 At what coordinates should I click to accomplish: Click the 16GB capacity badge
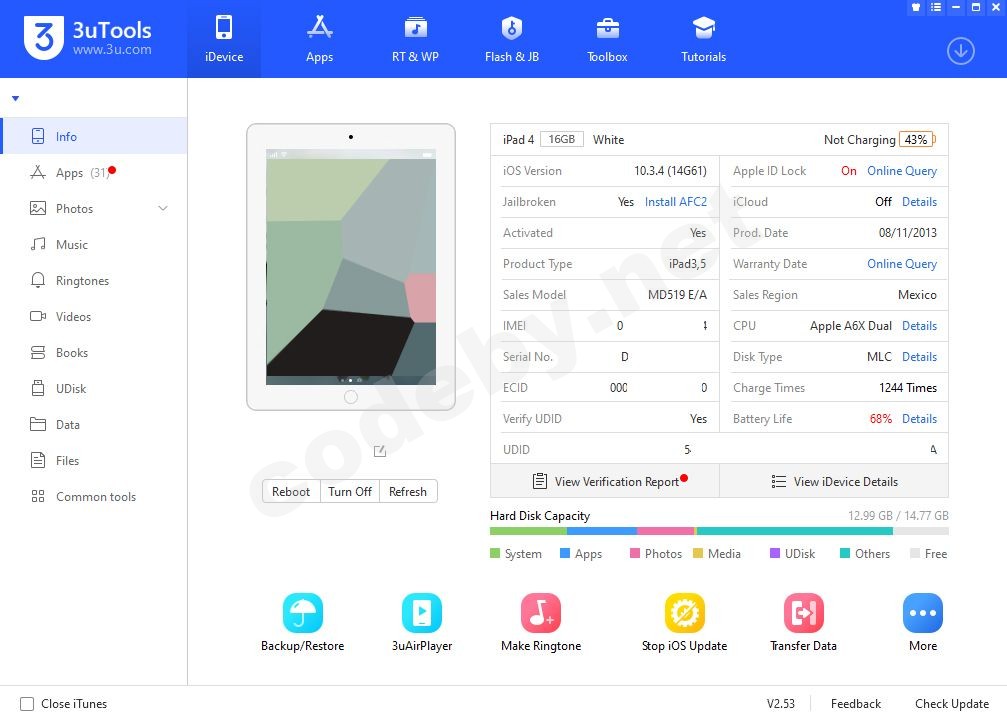[x=561, y=139]
